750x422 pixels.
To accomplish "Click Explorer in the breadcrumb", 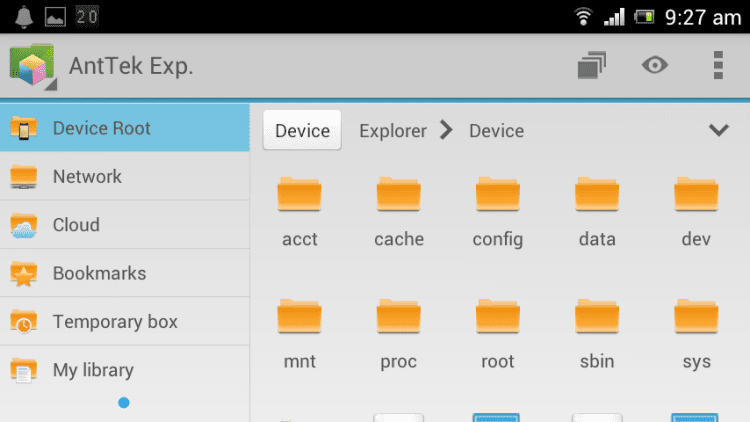I will pos(393,131).
